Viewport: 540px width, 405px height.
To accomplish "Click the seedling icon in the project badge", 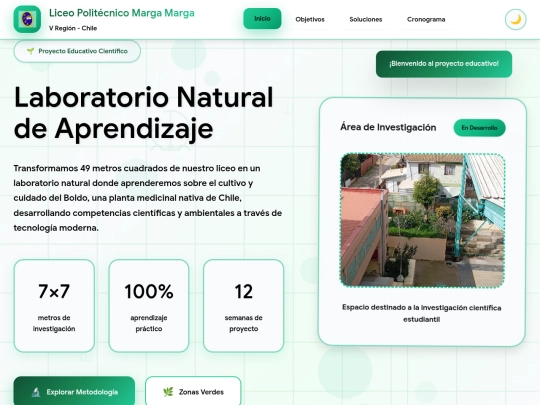I will (x=31, y=51).
